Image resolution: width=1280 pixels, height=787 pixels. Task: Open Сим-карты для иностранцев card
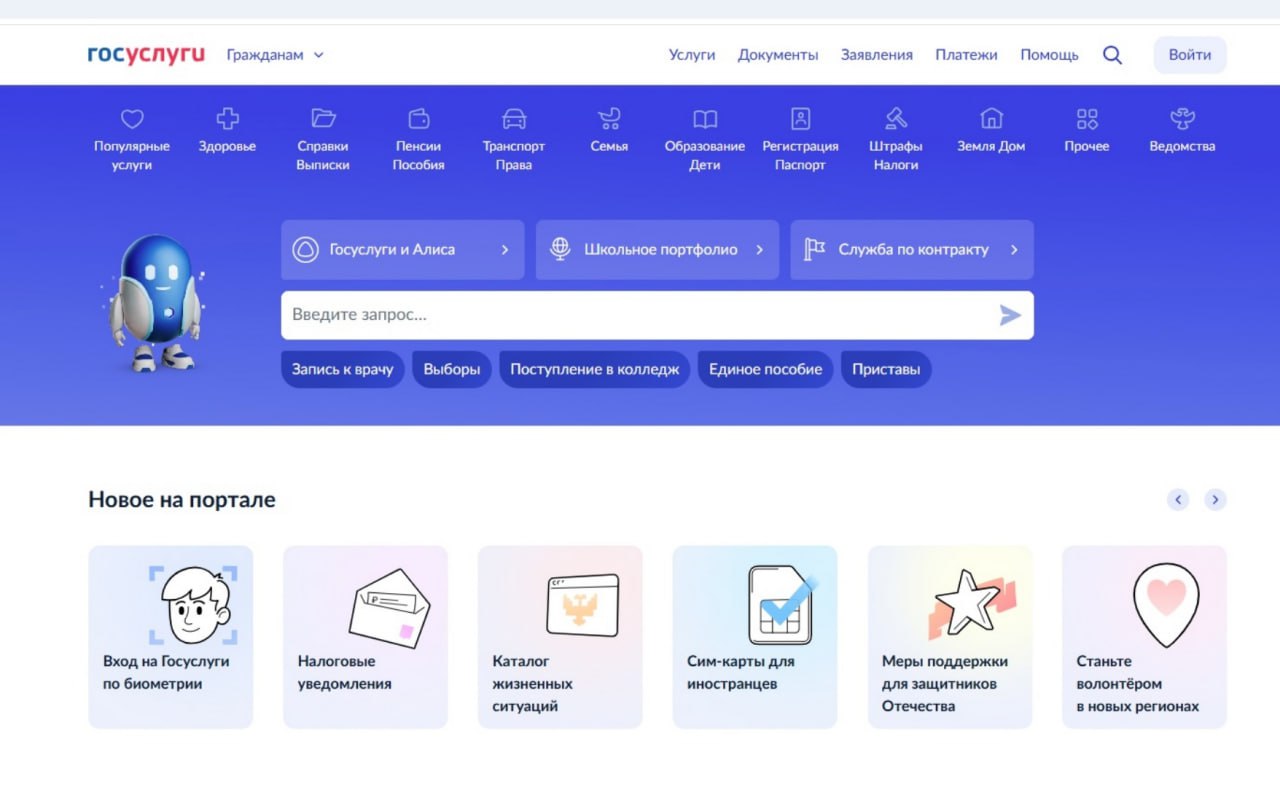pos(755,637)
